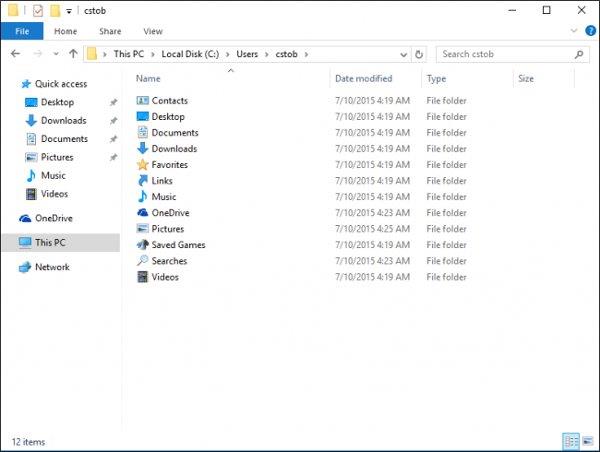
Task: Open recent locations dropdown arrow
Action: [x=56, y=54]
